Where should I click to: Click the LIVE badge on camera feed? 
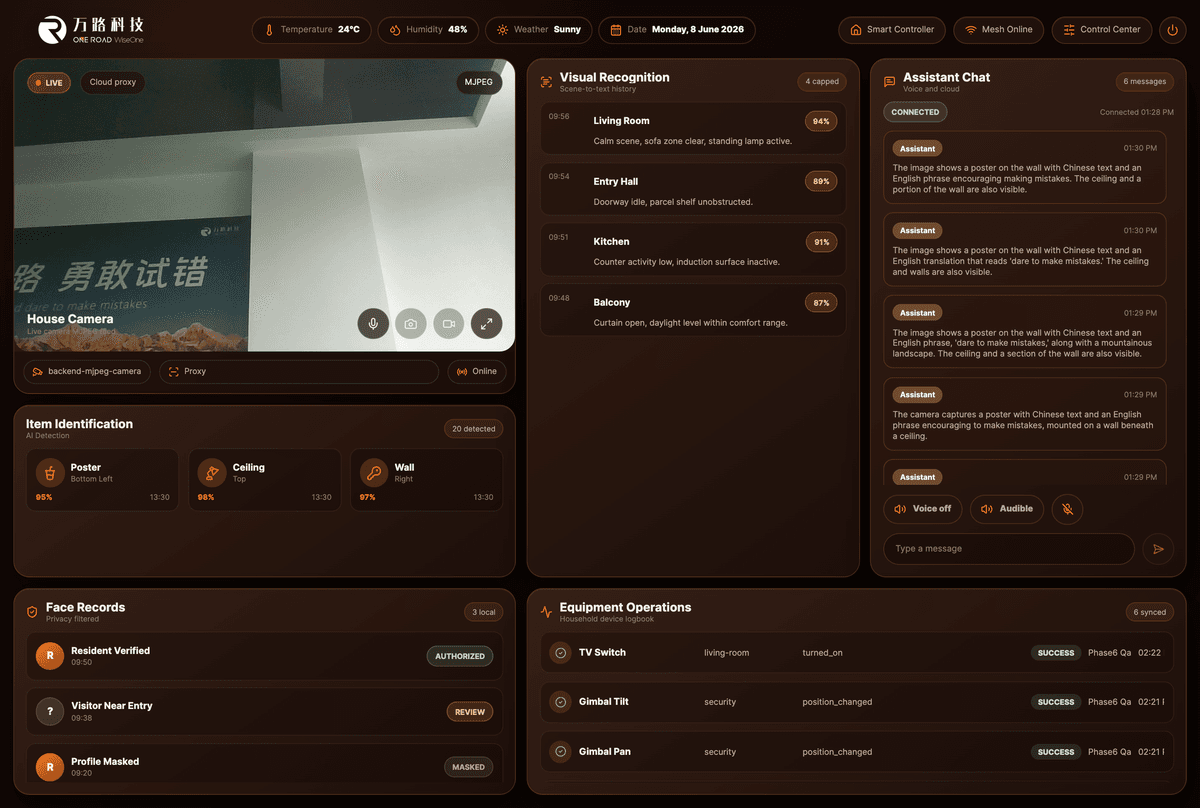(49, 83)
